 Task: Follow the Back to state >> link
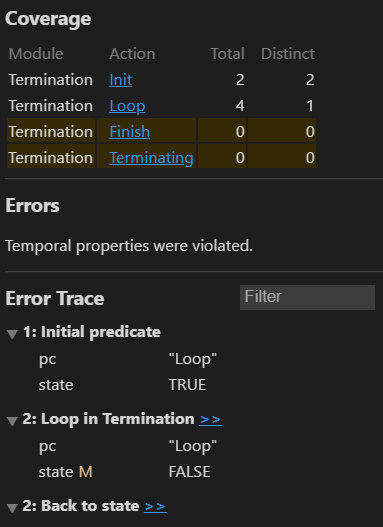155,506
